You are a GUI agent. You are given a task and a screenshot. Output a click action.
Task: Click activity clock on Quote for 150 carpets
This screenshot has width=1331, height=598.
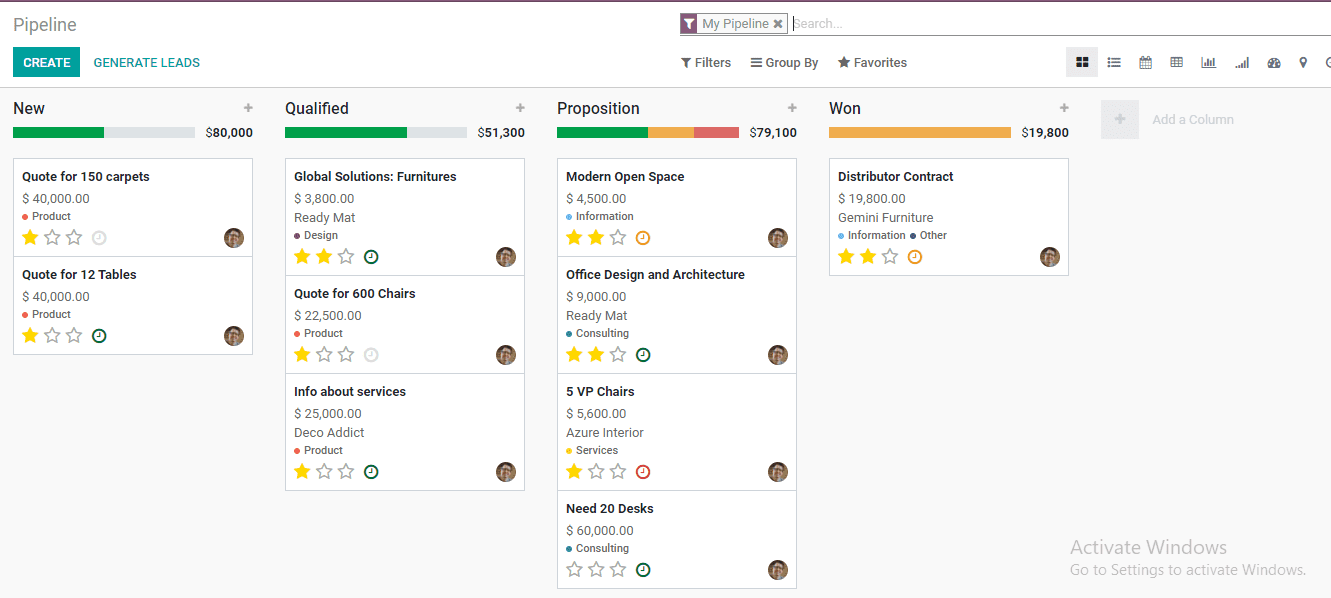click(x=99, y=238)
